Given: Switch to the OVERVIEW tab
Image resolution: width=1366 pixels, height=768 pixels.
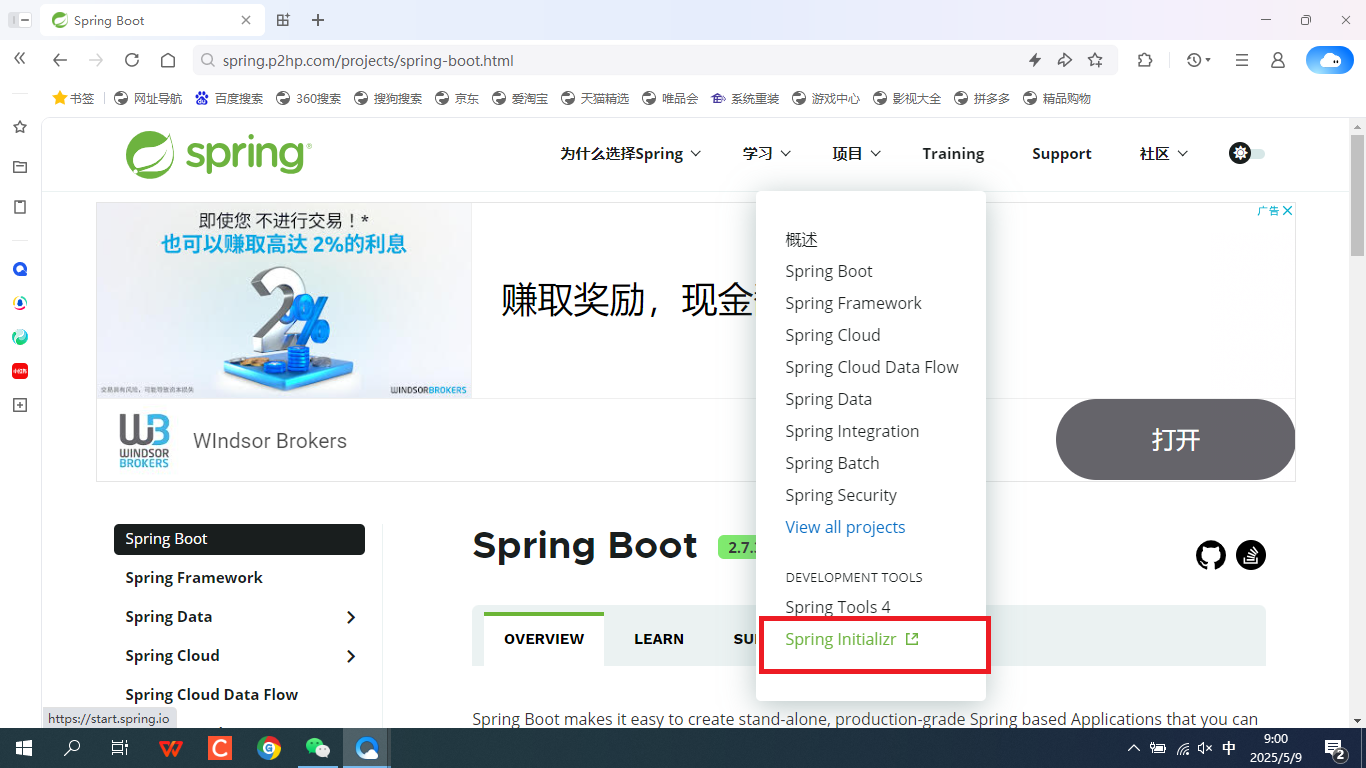Looking at the screenshot, I should click(x=544, y=639).
